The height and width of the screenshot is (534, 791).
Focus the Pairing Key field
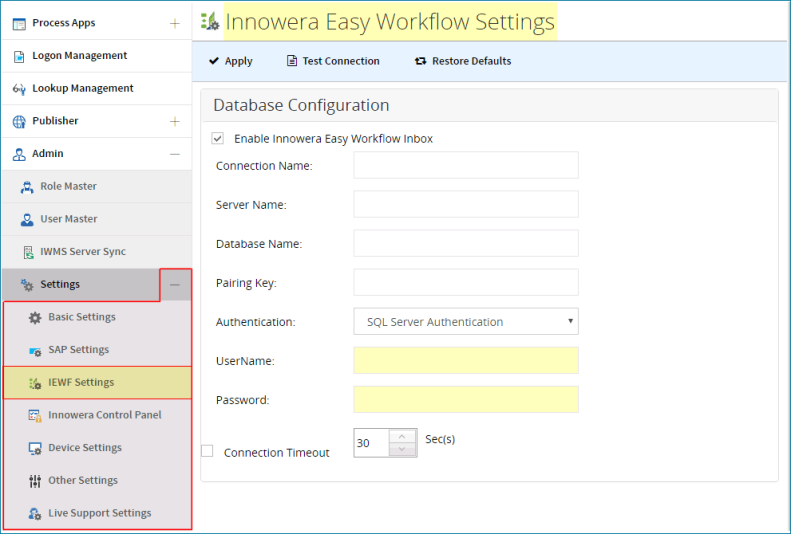point(466,282)
